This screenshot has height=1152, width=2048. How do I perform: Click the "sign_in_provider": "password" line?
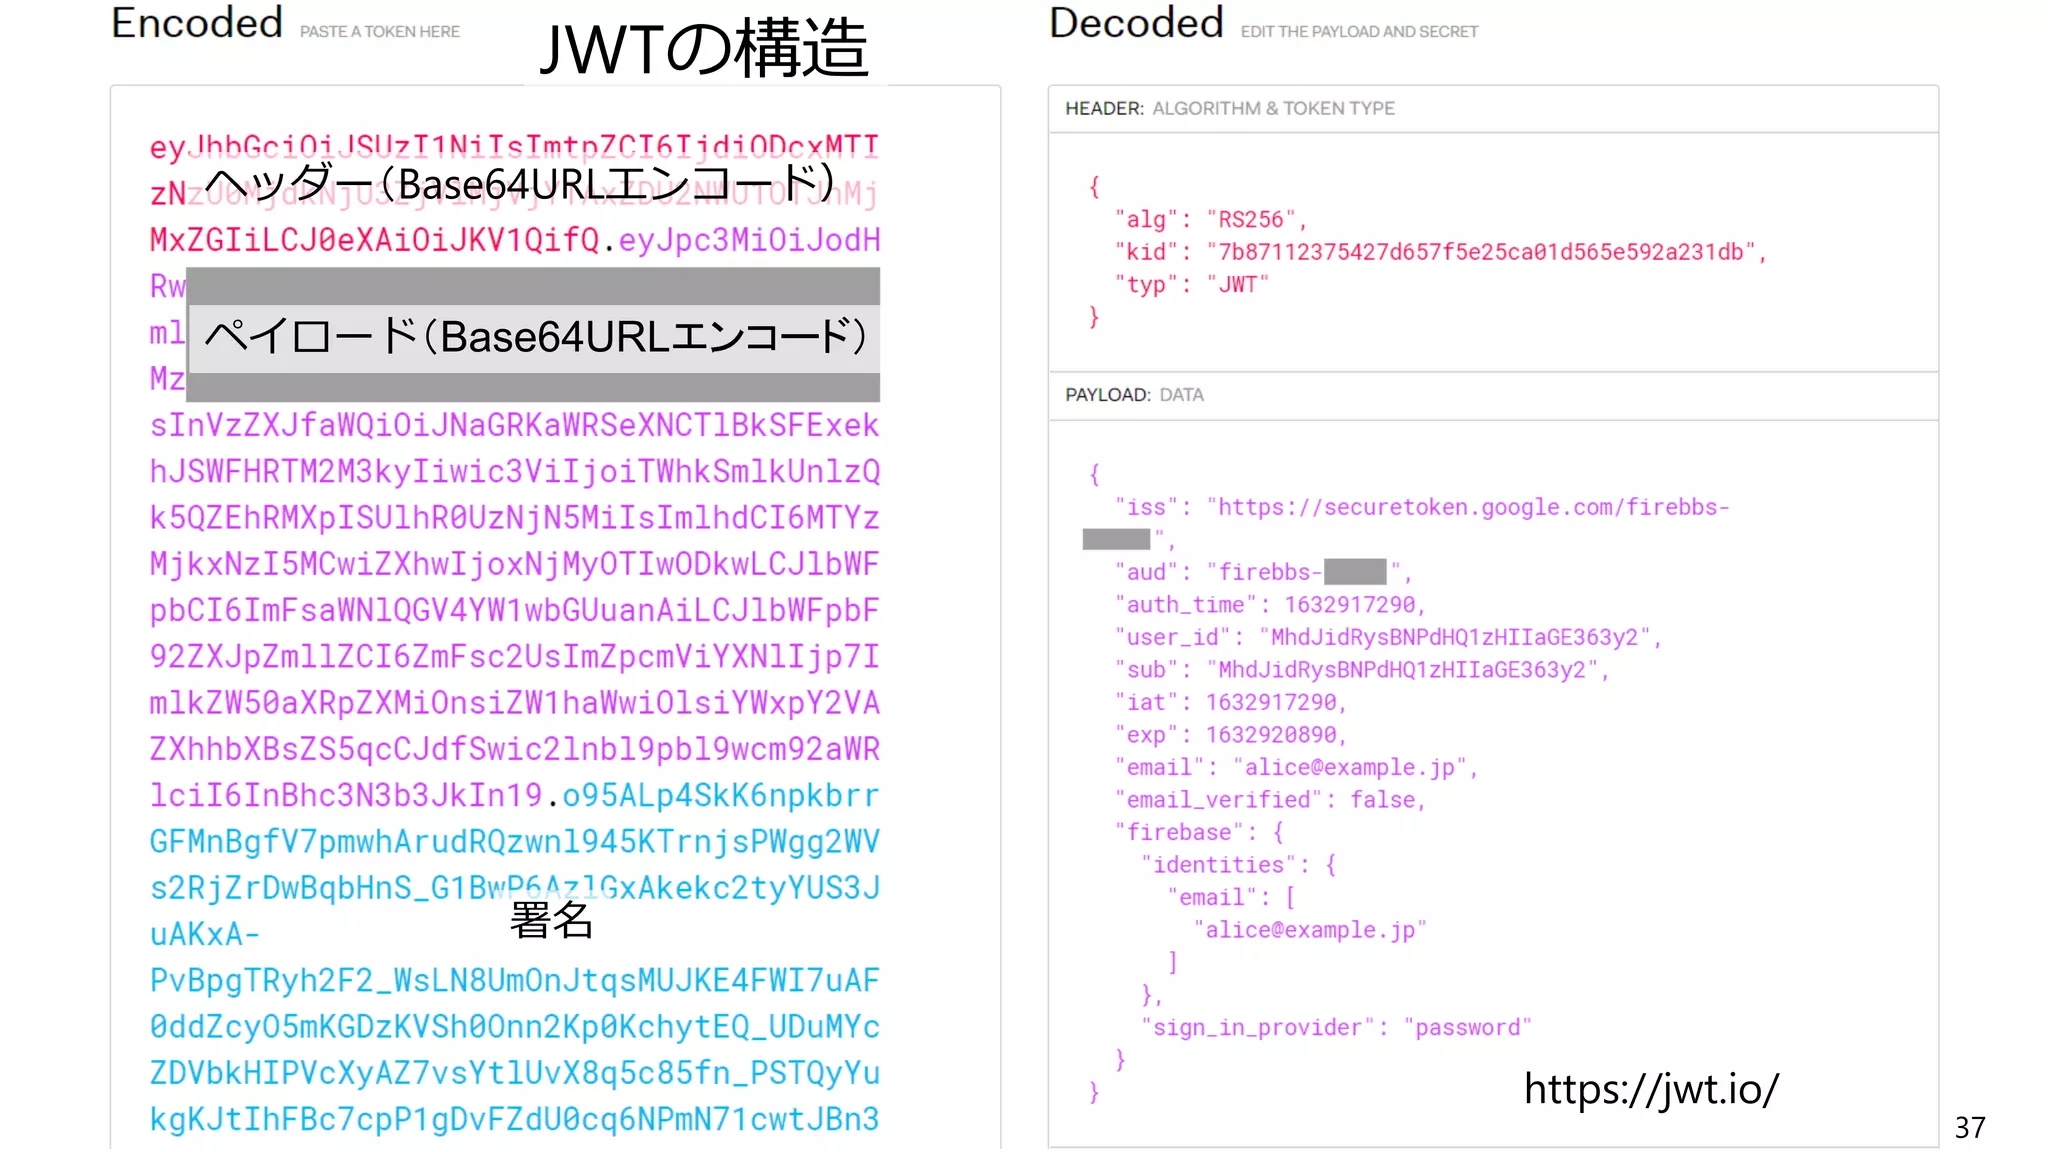[x=1336, y=1027]
